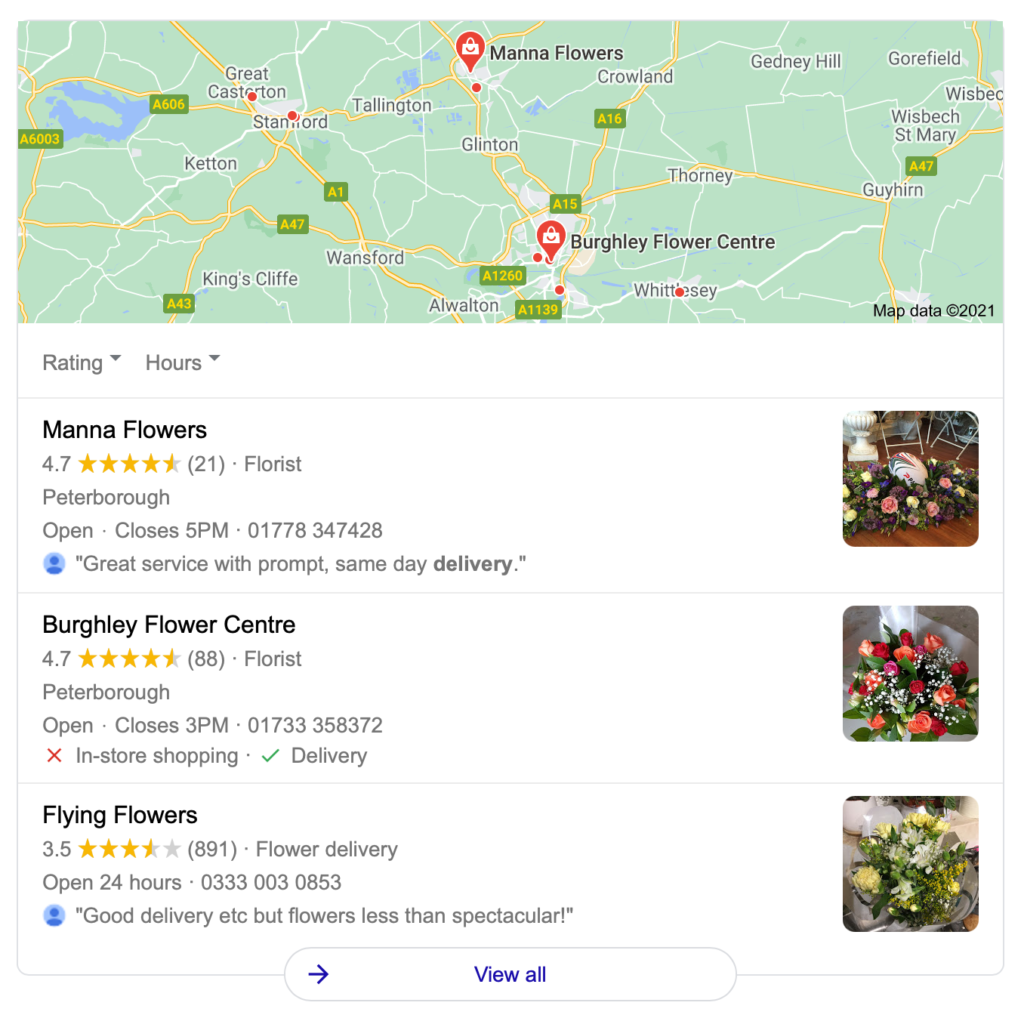Viewport: 1024px width, 1018px height.
Task: Open the Flying Flowers photo thumbnail
Action: click(x=910, y=863)
